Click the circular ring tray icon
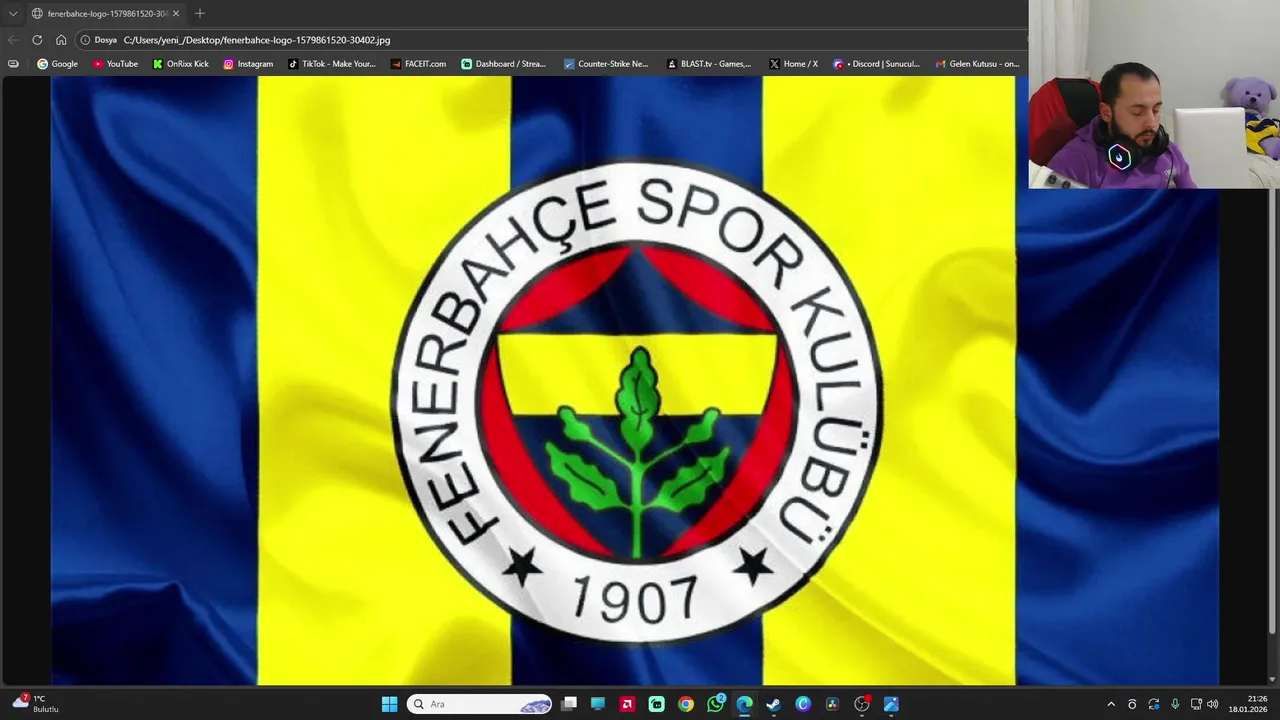 (1132, 704)
